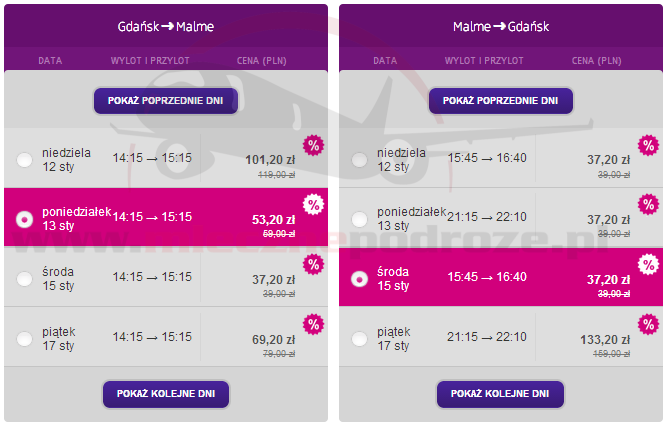Click discount badge on Gdańsk–Malme środa 15 sty

click(313, 265)
